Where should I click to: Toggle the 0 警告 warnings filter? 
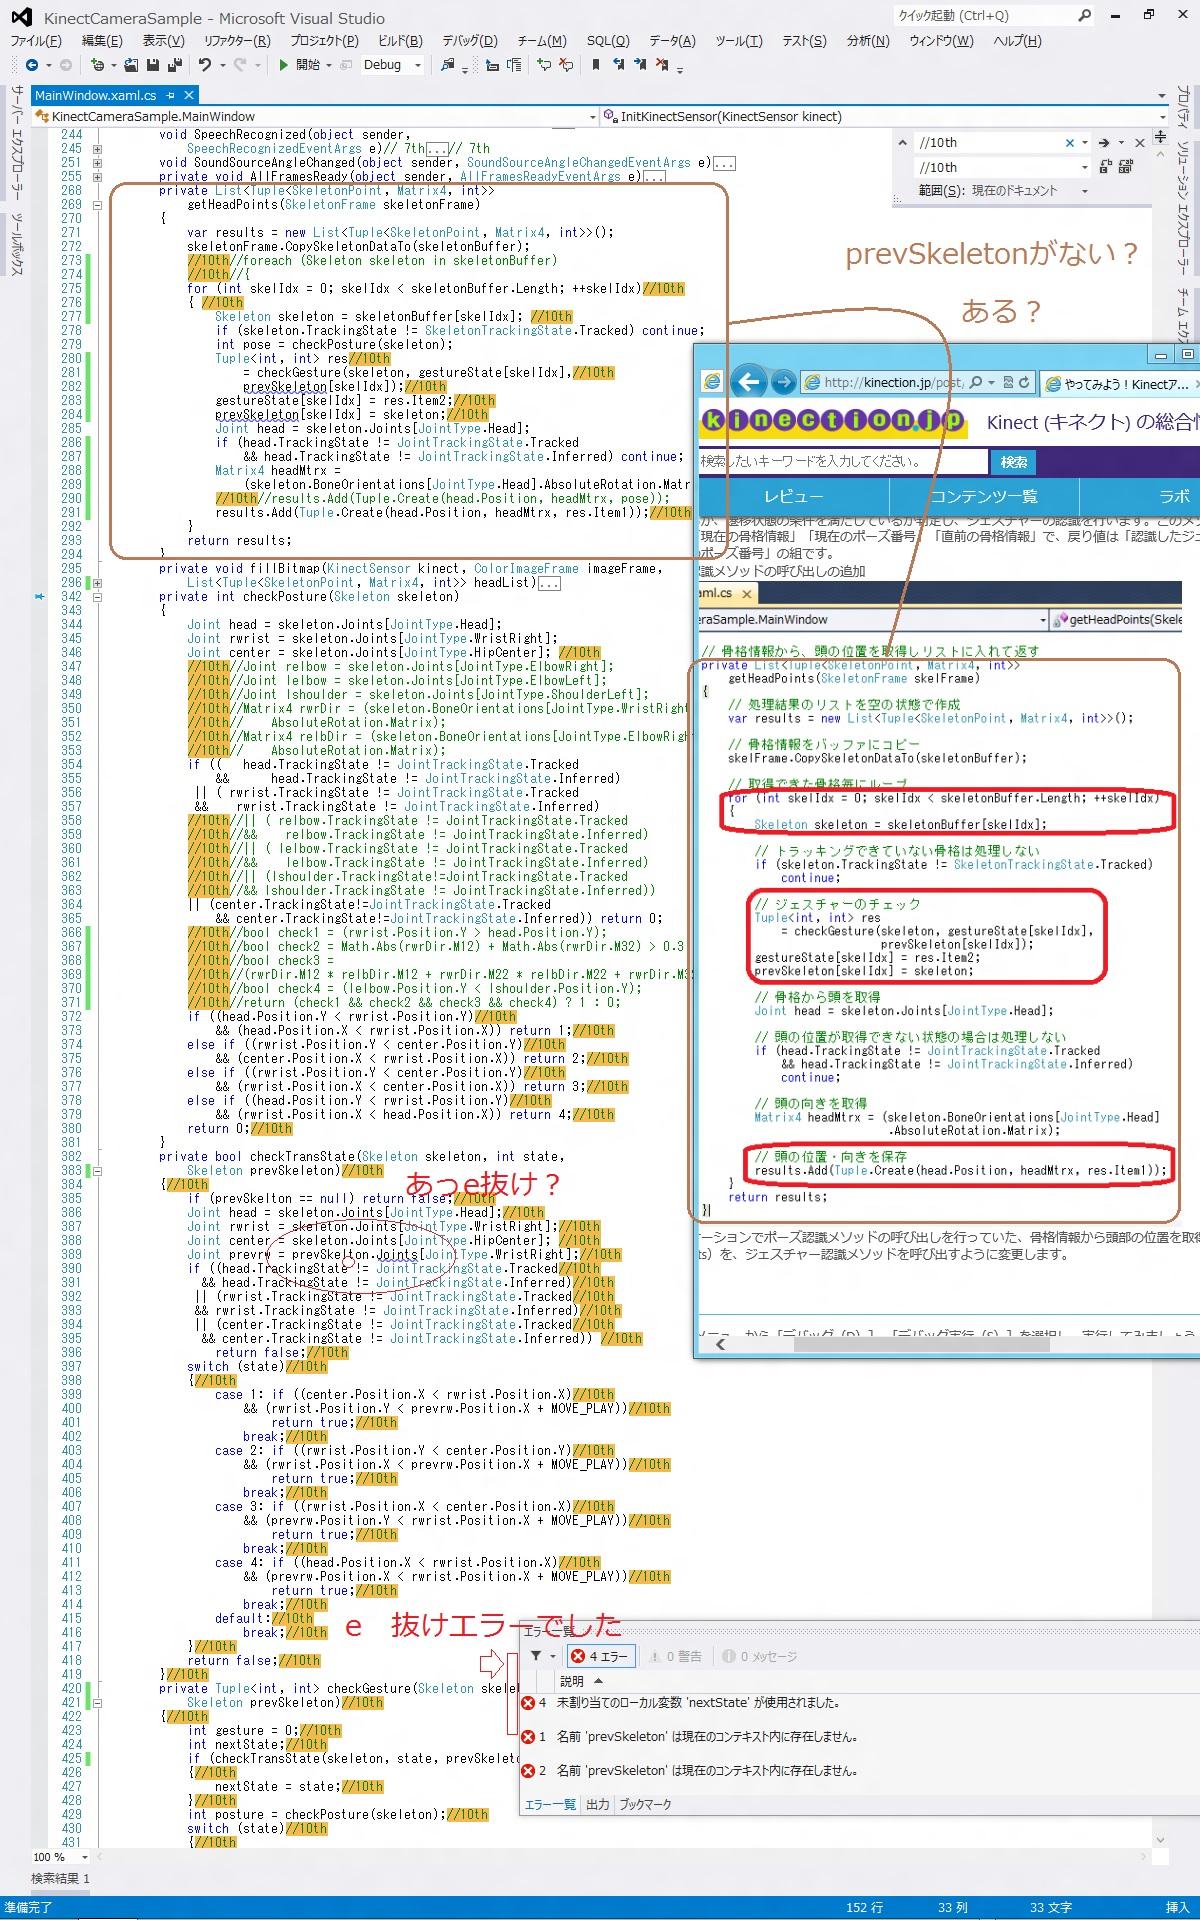point(675,1656)
